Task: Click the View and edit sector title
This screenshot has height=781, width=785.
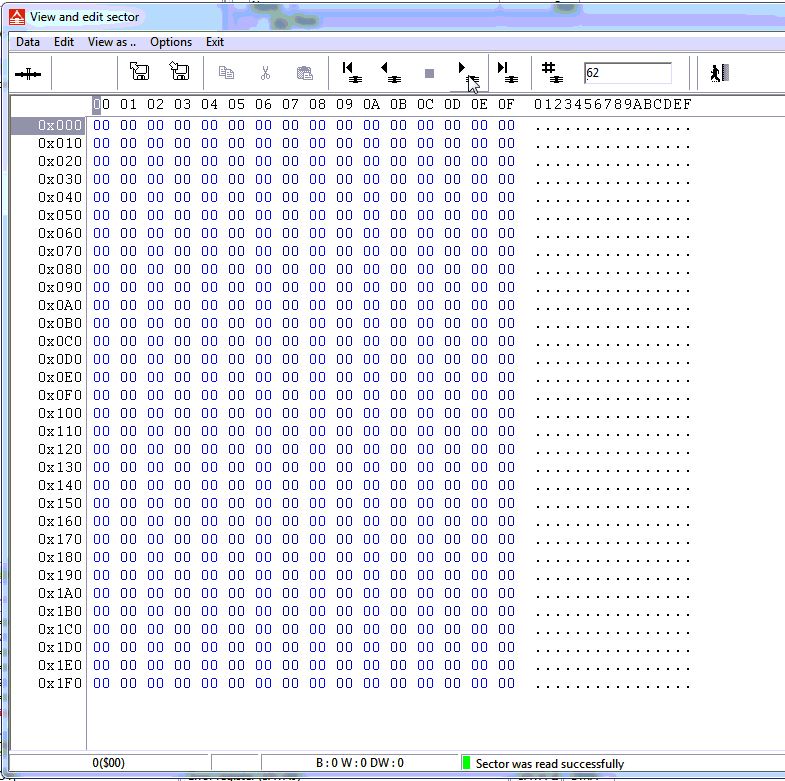Action: (x=84, y=17)
